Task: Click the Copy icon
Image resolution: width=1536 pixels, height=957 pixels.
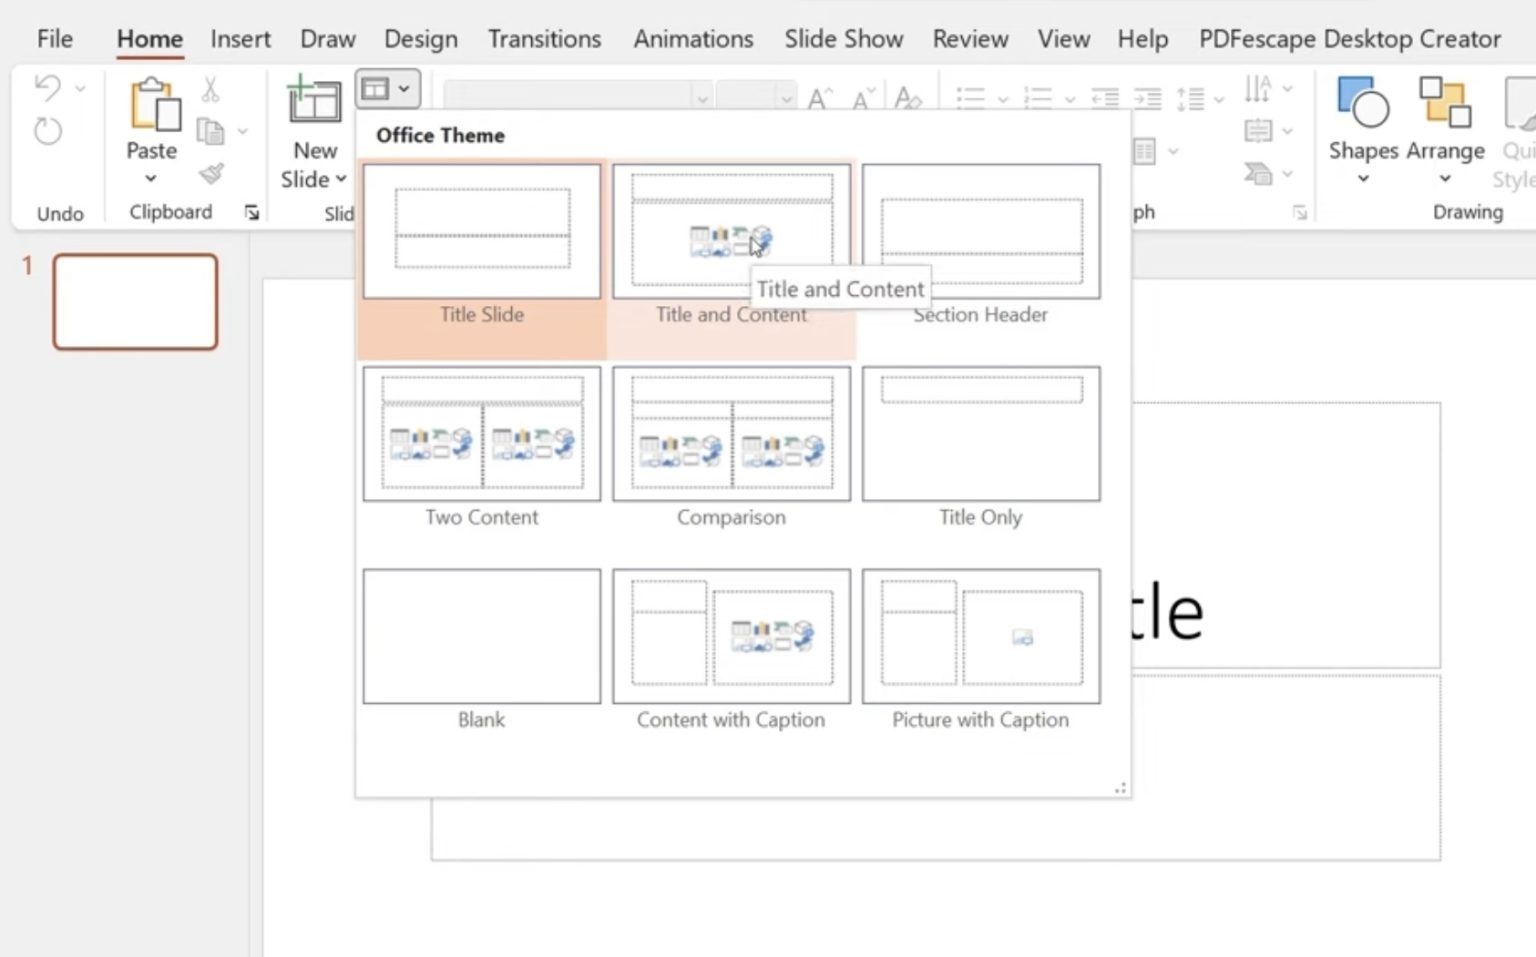Action: [209, 130]
